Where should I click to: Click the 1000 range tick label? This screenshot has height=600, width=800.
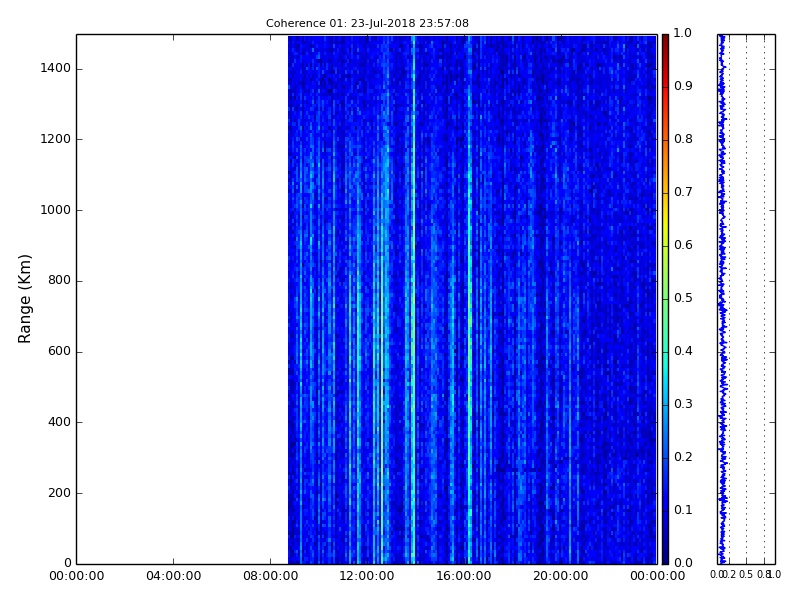pos(56,210)
